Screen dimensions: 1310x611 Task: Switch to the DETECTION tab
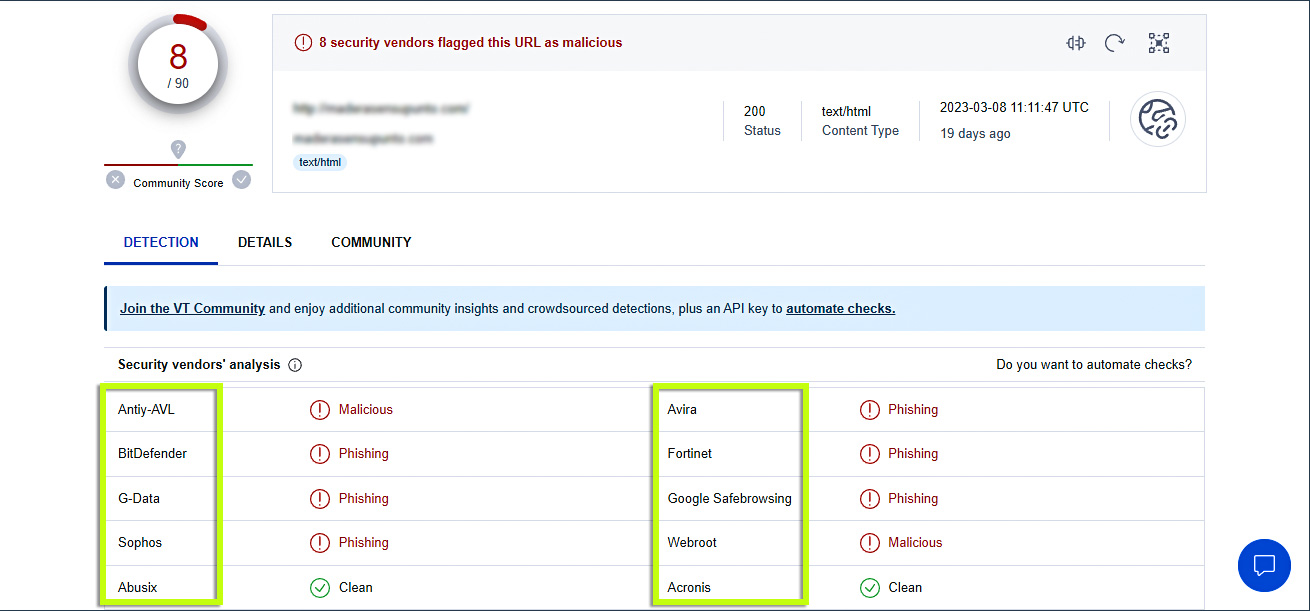coord(161,242)
